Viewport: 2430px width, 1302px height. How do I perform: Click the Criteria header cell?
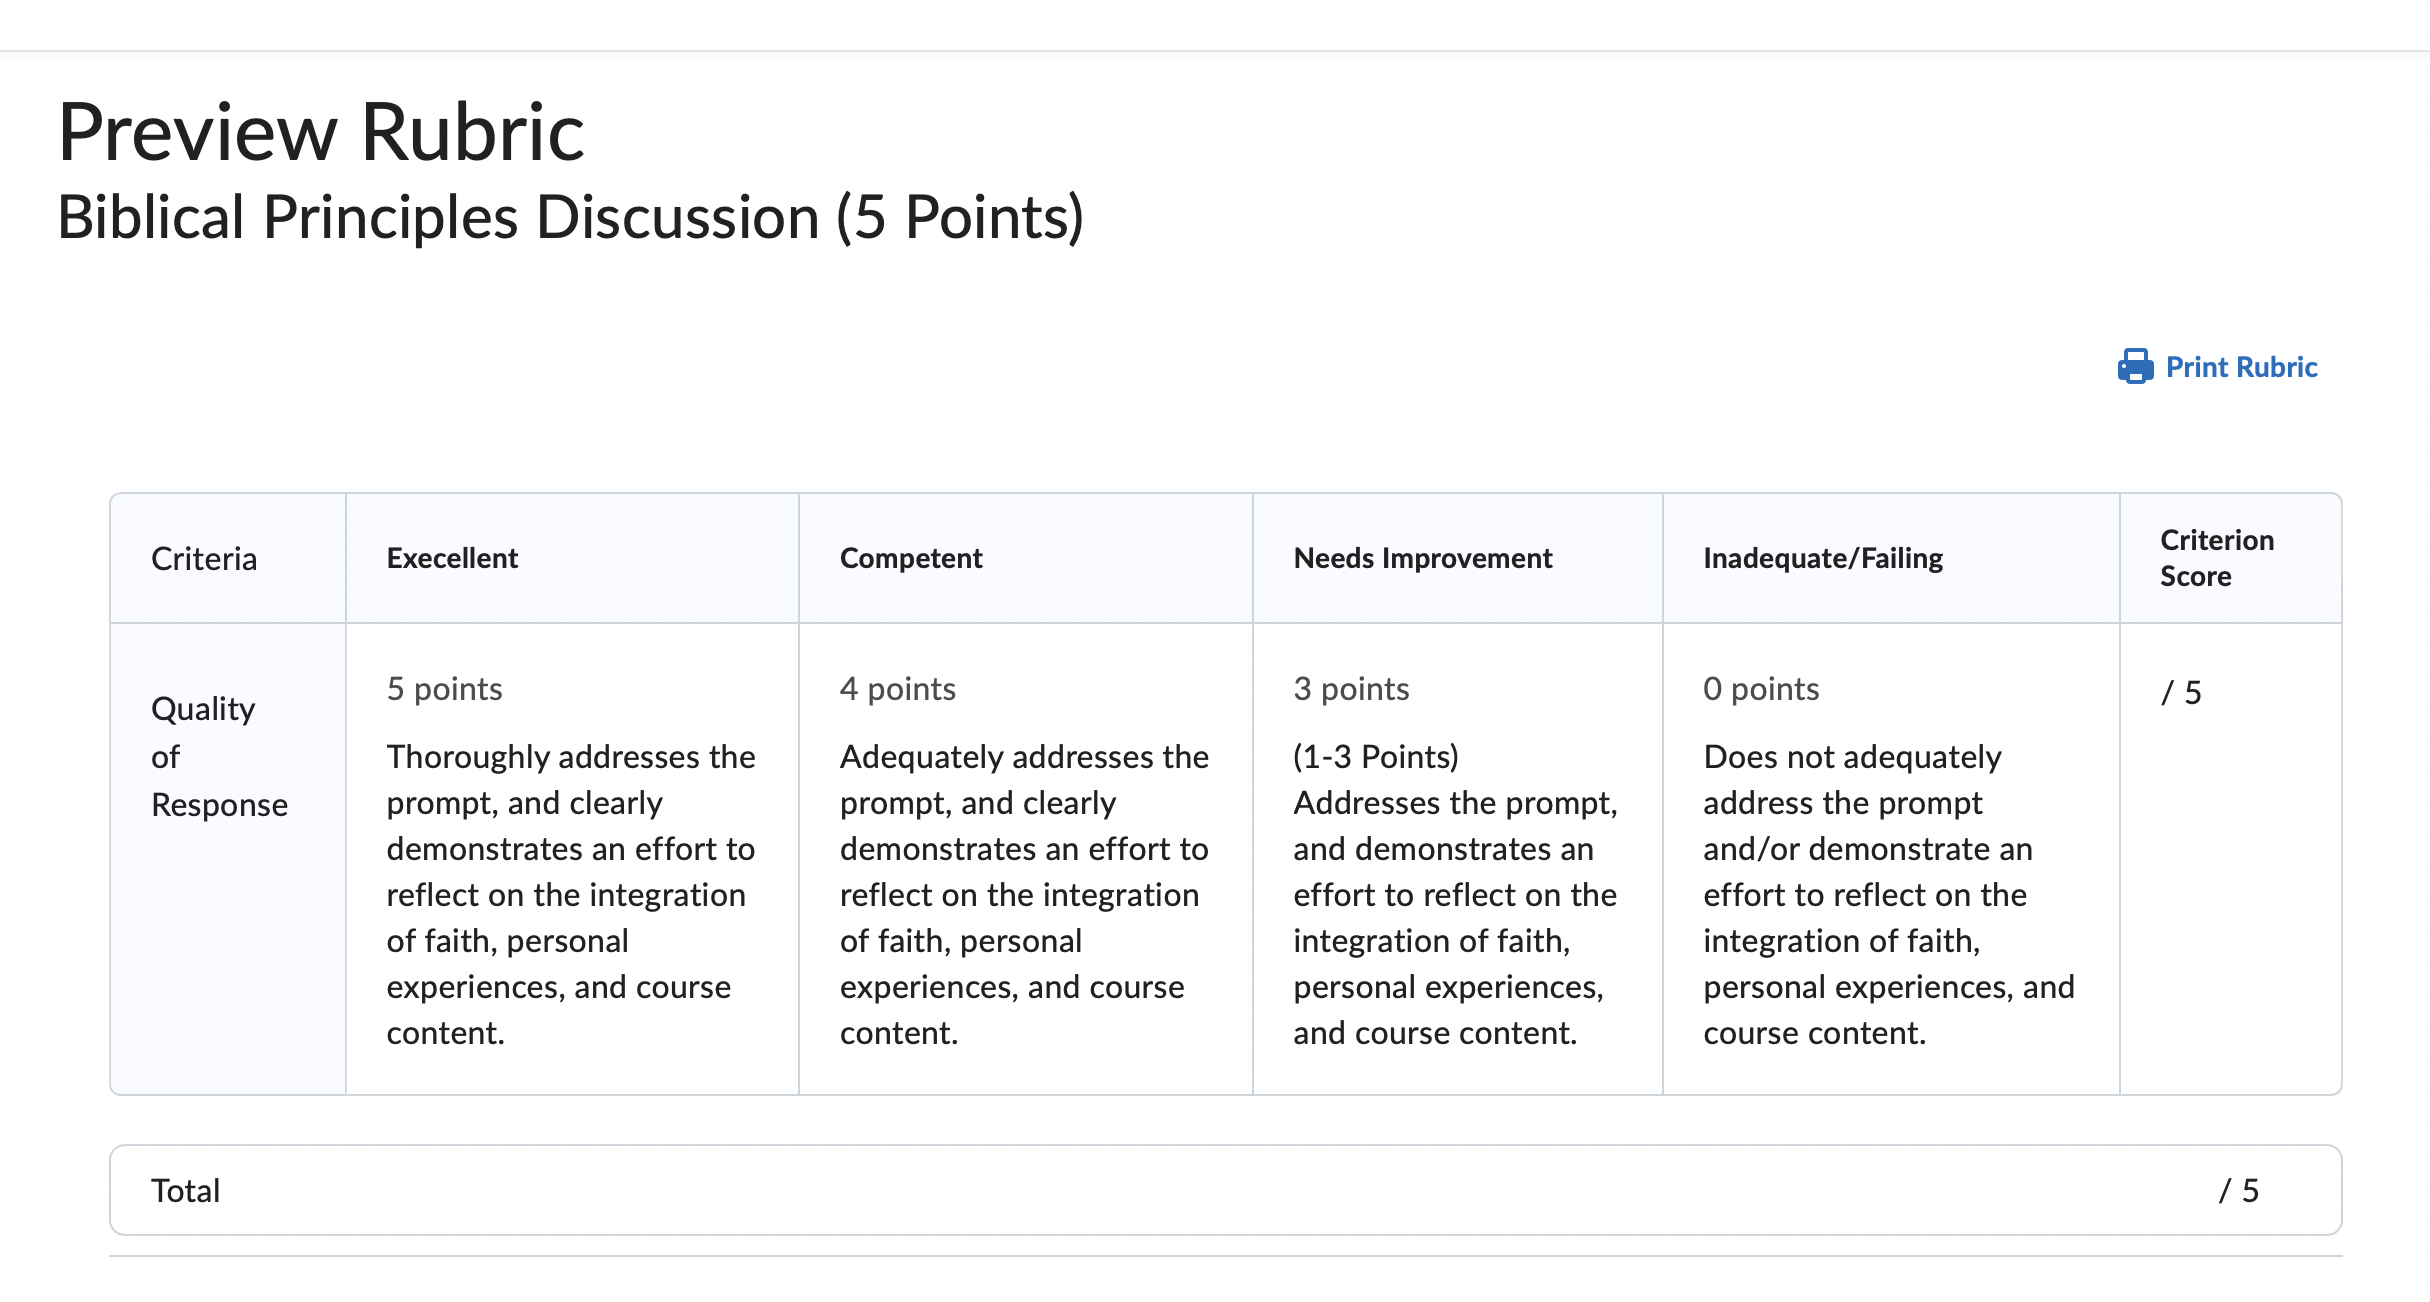click(x=204, y=559)
